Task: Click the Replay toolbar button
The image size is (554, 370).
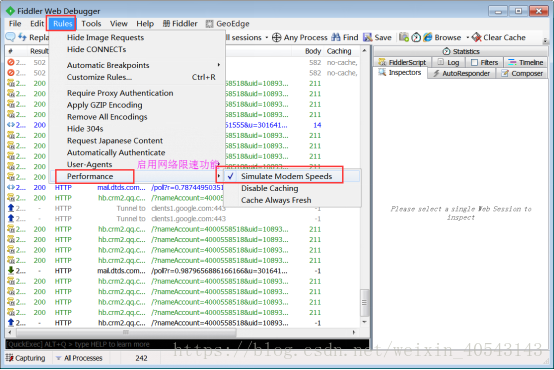Action: pyautogui.click(x=34, y=37)
